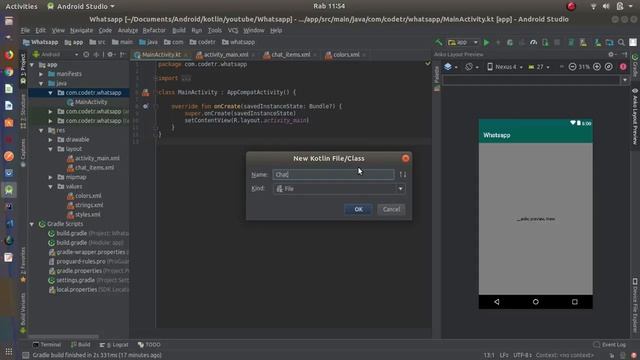Click the layout preview settings gear
Image resolution: width=640 pixels, height=360 pixels.
coord(611,54)
